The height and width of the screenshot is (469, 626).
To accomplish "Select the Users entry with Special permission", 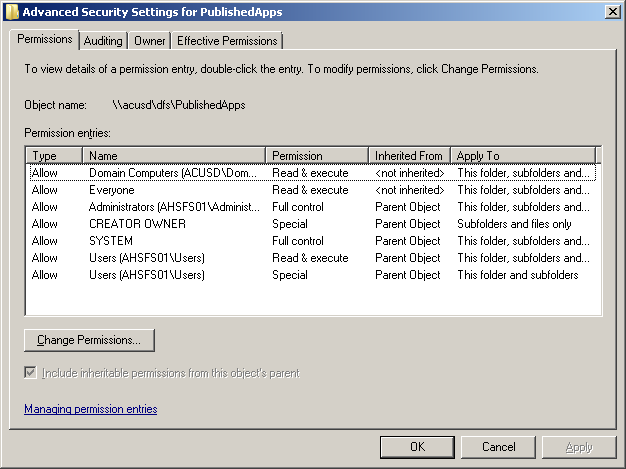I will click(313, 275).
